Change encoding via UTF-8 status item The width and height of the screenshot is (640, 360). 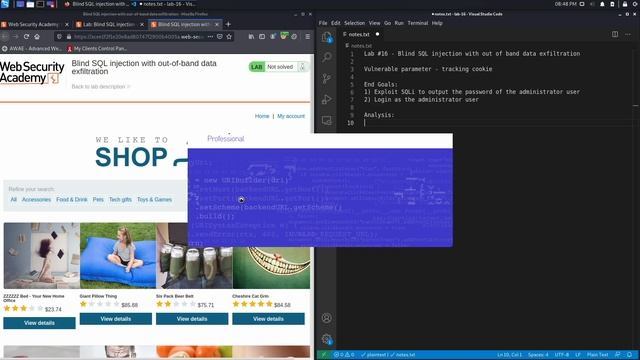[x=562, y=355]
